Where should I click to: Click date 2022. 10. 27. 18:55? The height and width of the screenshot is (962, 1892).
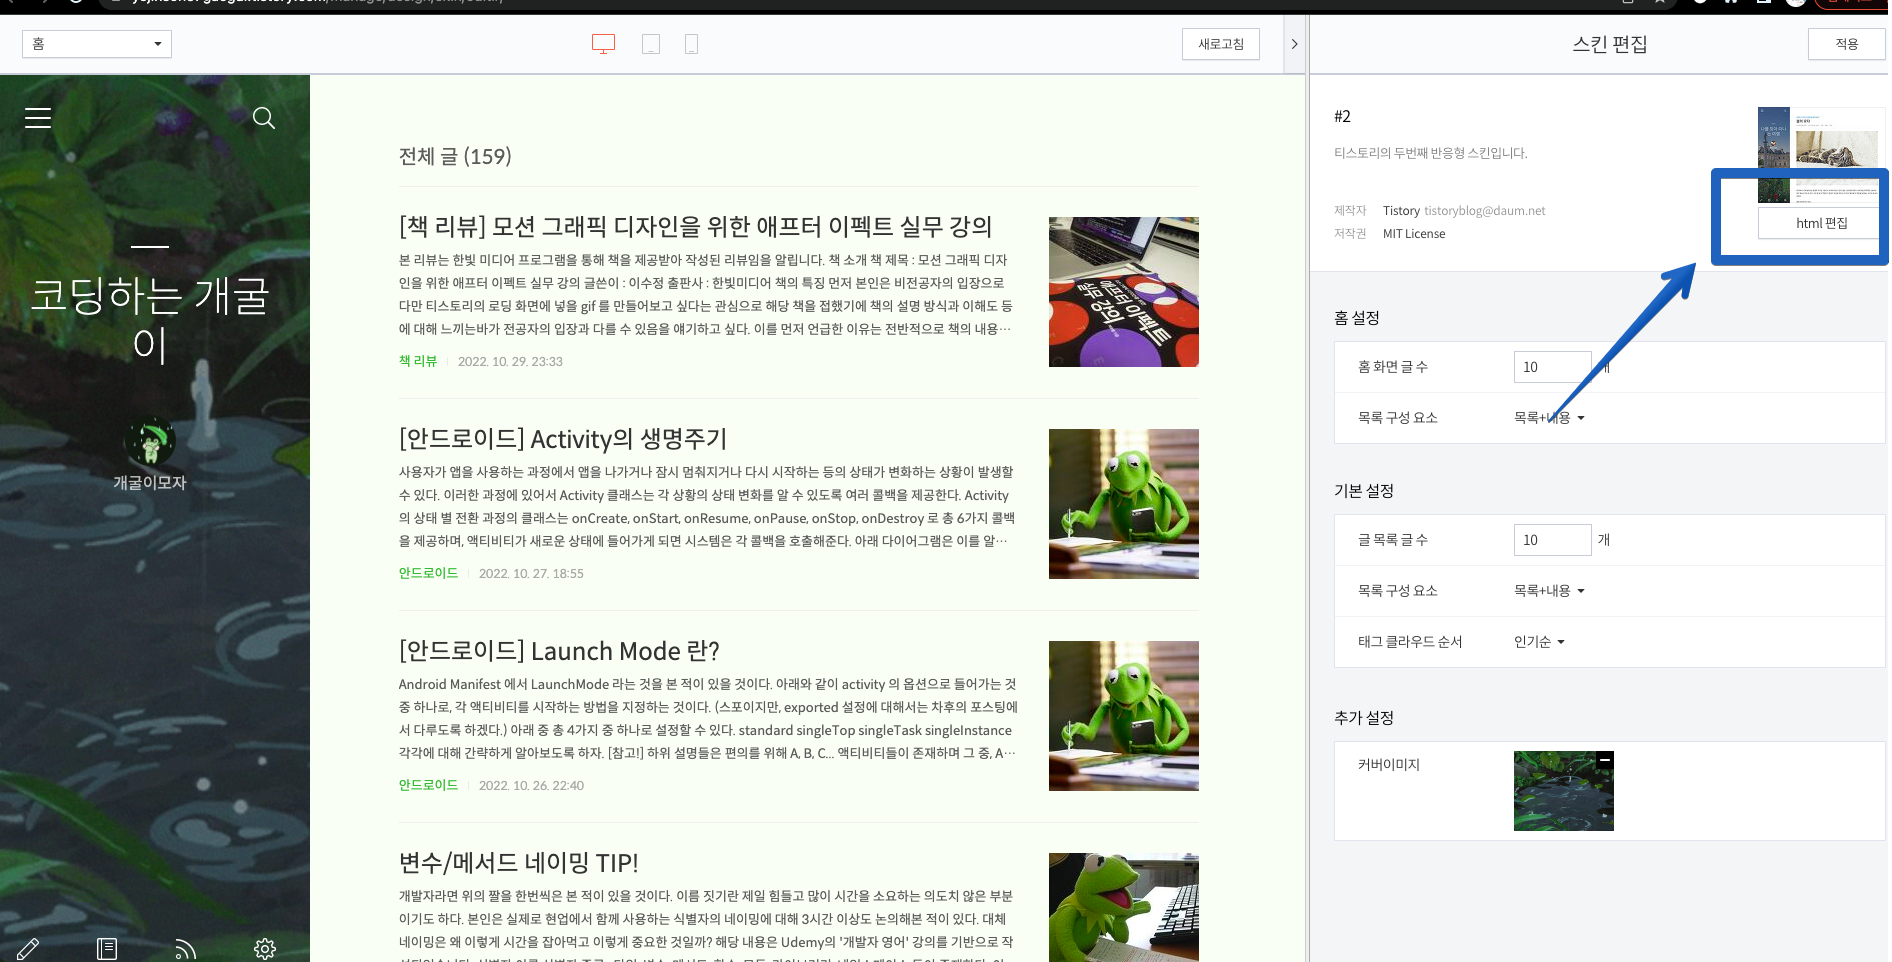[531, 573]
